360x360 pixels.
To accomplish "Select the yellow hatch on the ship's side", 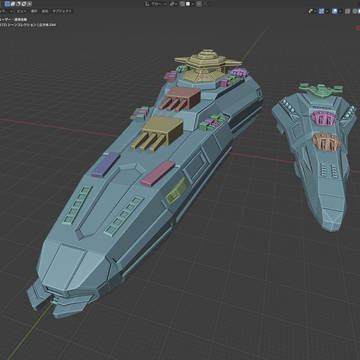I will point(177,191).
